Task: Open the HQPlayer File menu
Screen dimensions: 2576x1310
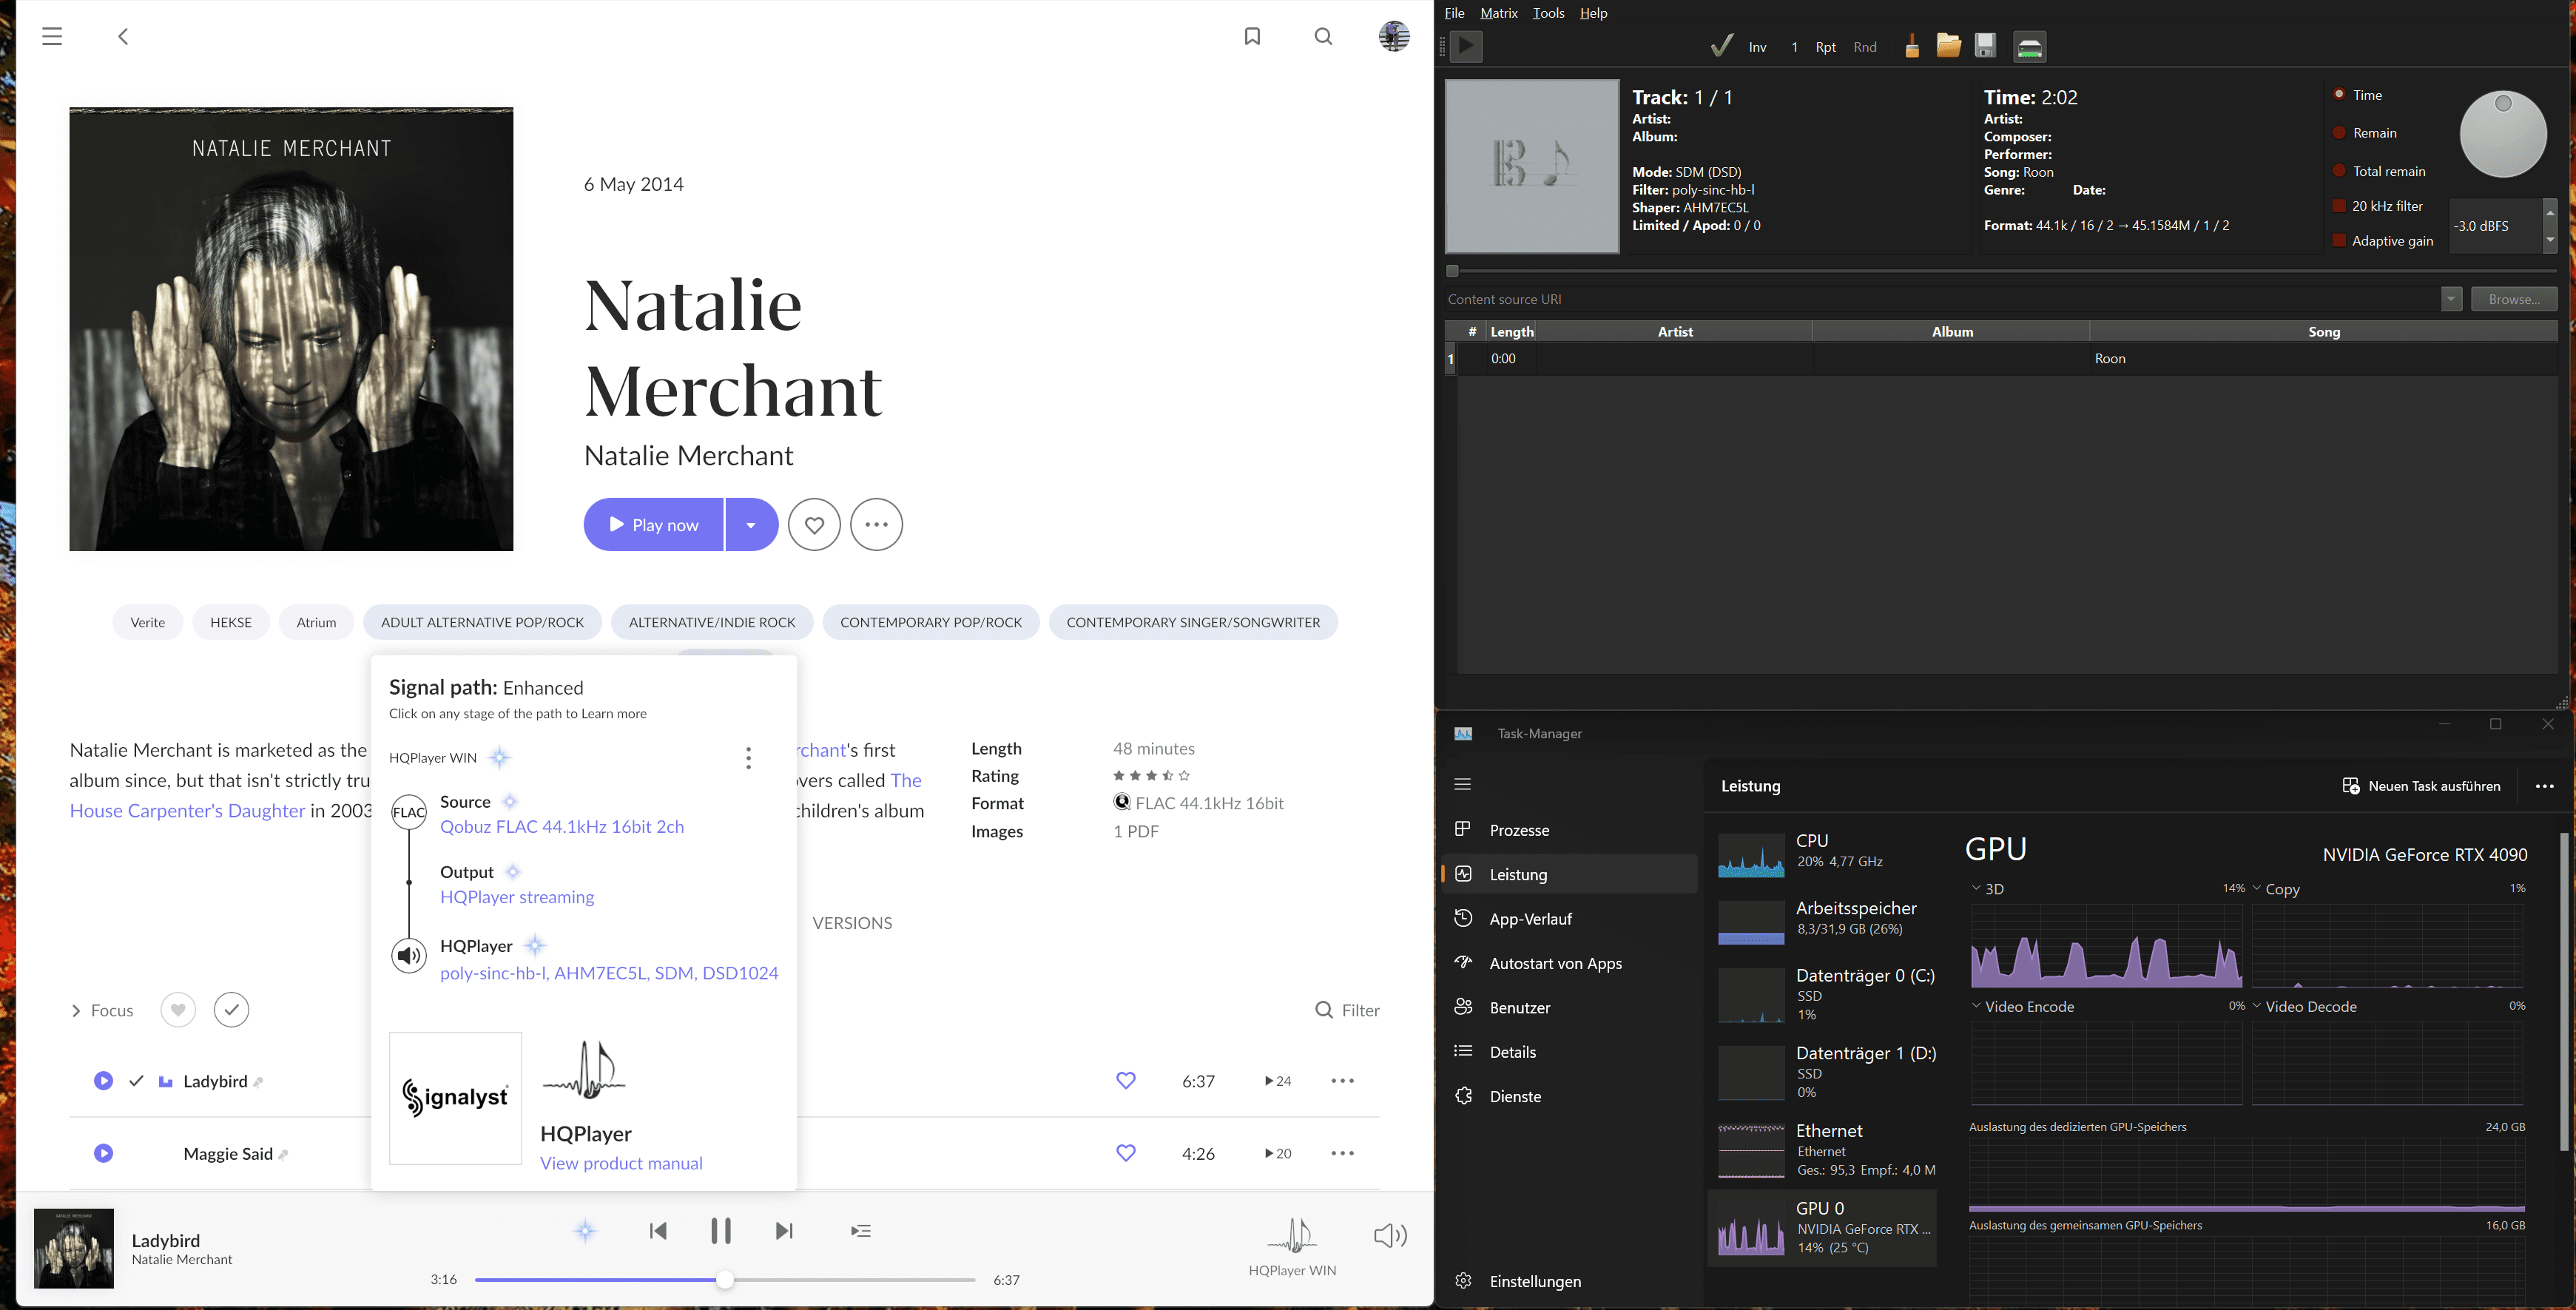Action: click(1455, 13)
